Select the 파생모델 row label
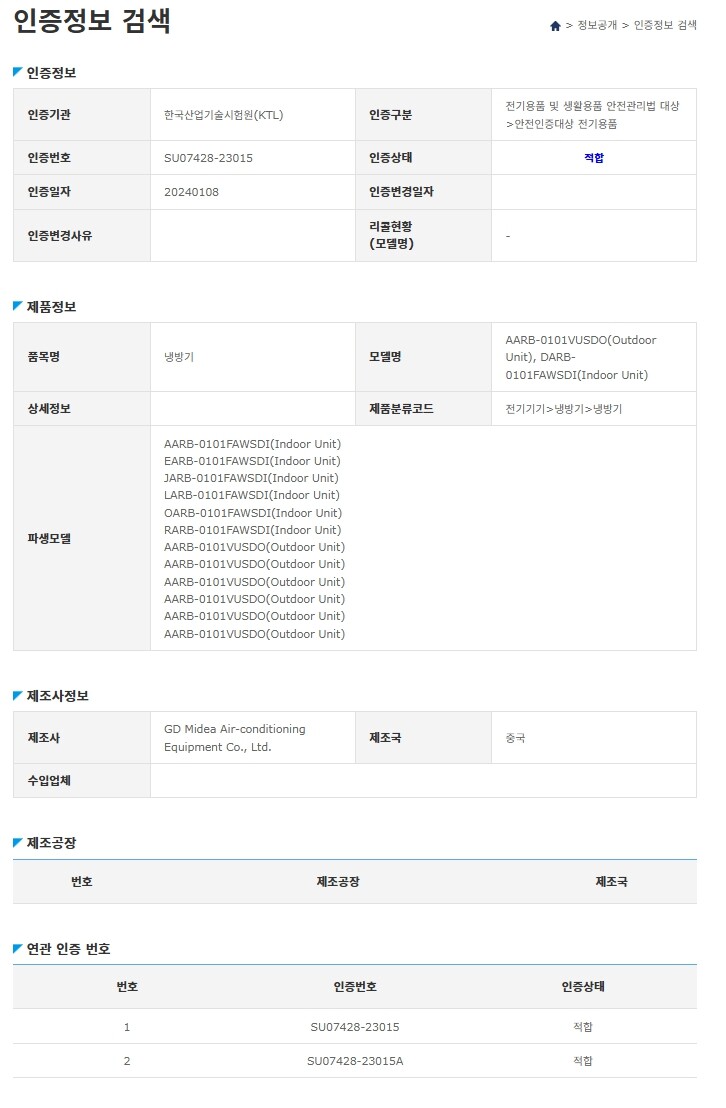726x1108 pixels. (x=49, y=538)
